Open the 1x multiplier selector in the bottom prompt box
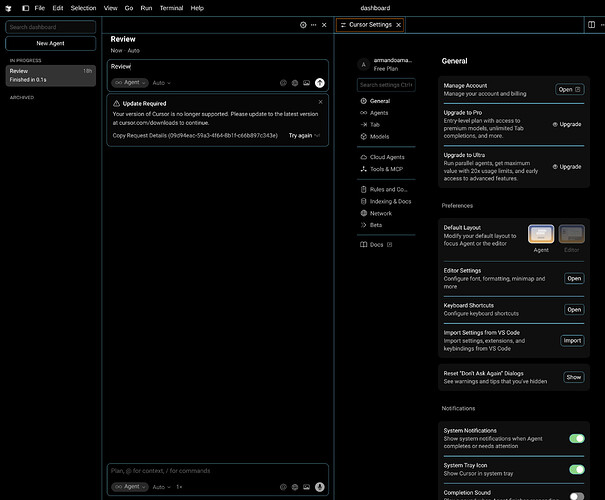 tap(179, 487)
